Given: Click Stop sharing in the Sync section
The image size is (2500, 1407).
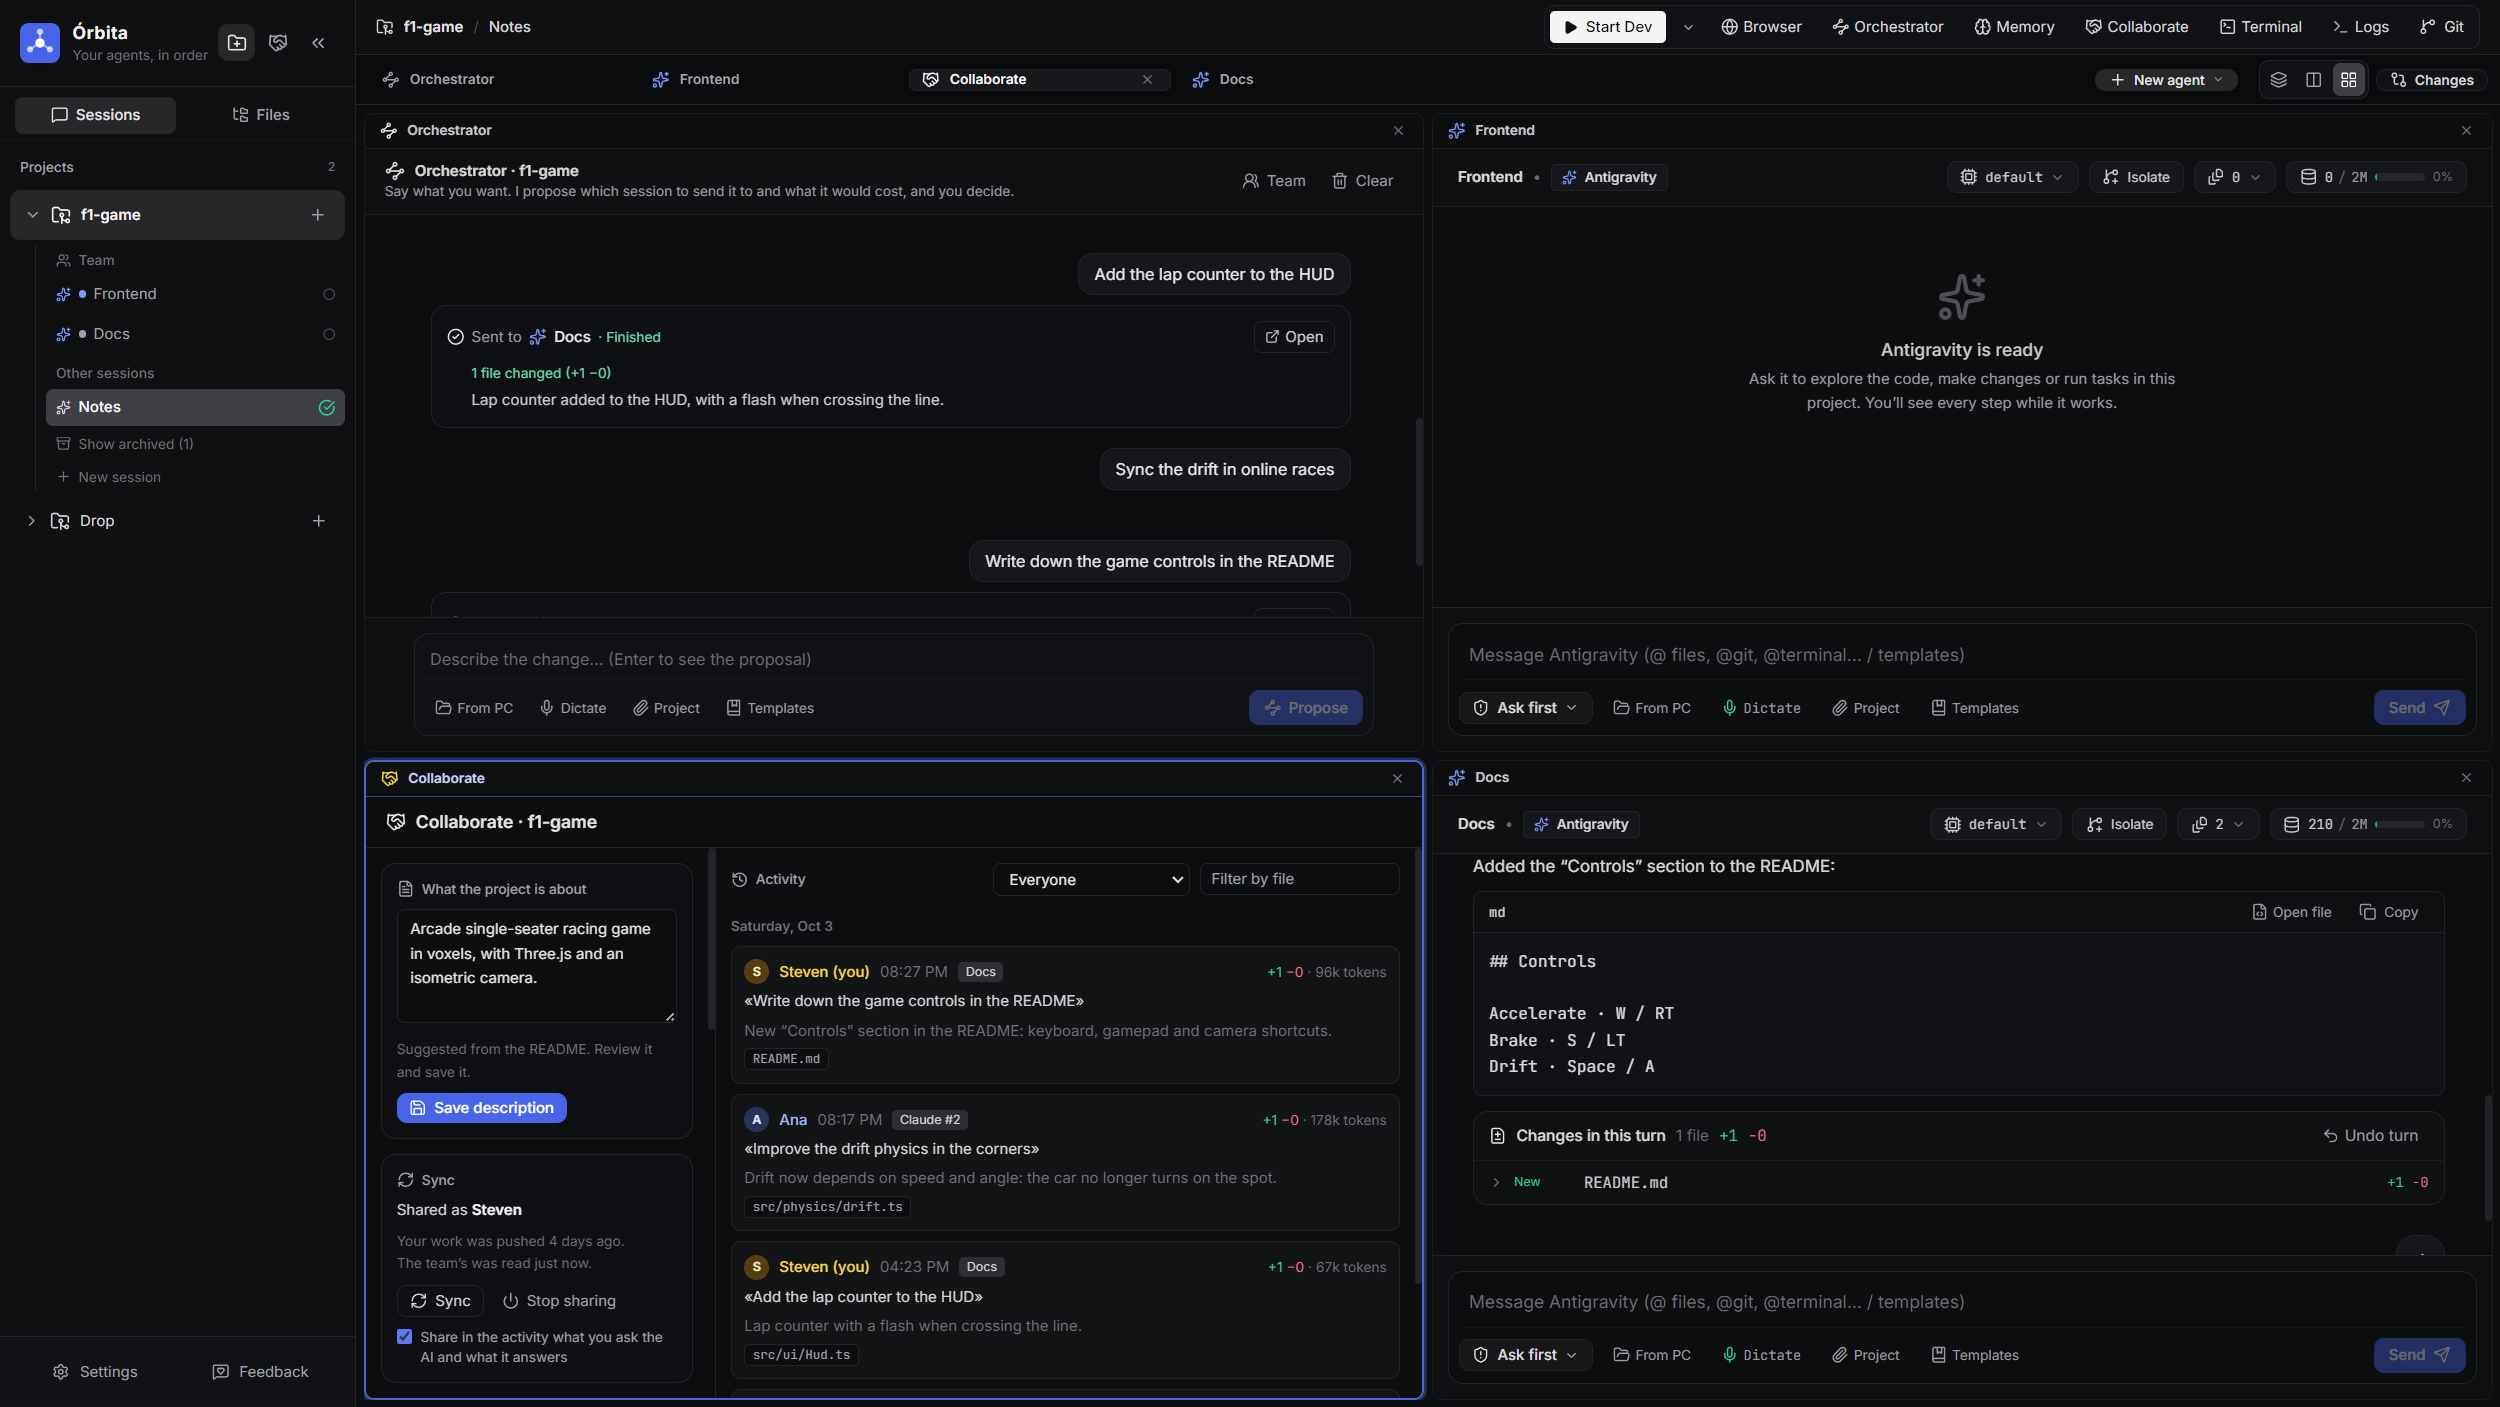Looking at the screenshot, I should pos(559,1301).
